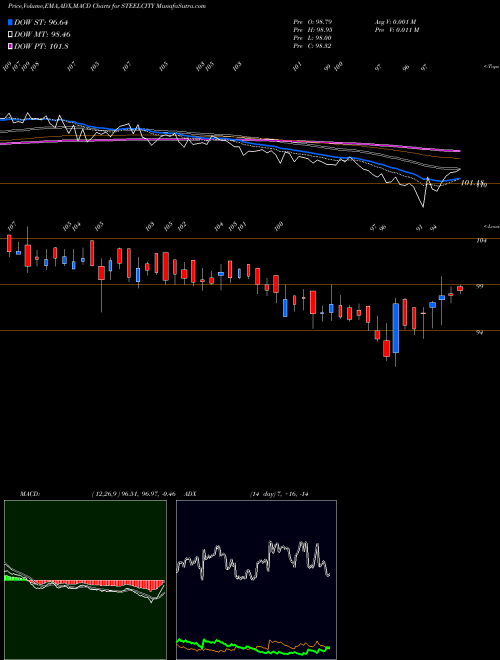Click the 94 price axis label
Screen dimensions: 500x660
point(479,333)
